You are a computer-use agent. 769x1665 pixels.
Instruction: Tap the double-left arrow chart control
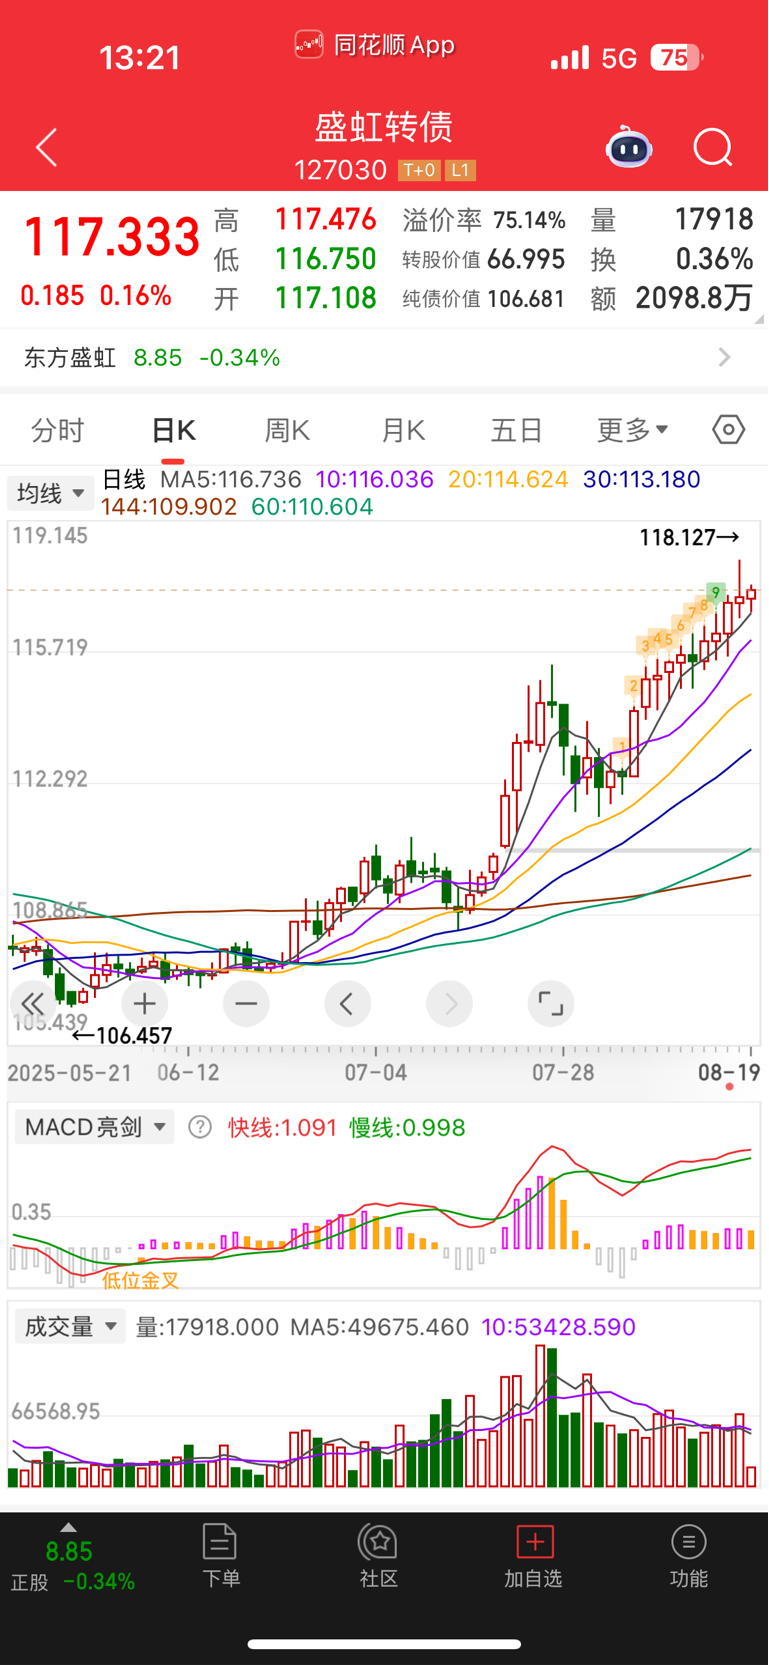coord(33,1003)
